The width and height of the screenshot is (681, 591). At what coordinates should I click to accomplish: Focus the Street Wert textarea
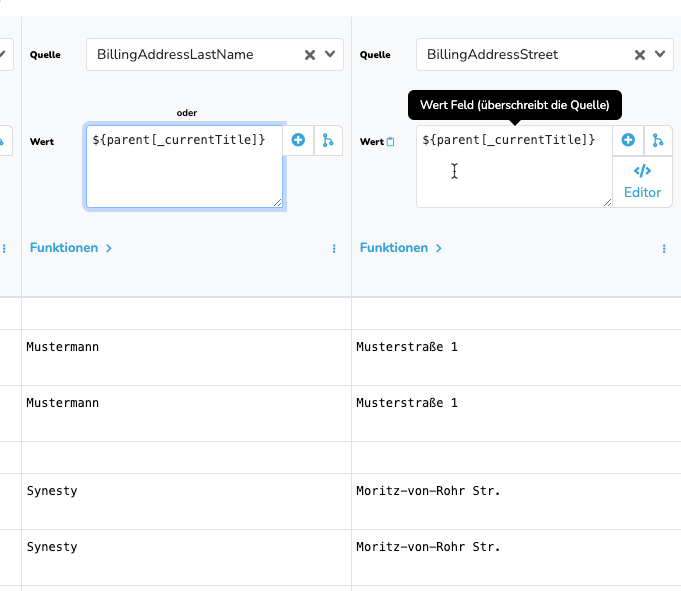tap(514, 166)
